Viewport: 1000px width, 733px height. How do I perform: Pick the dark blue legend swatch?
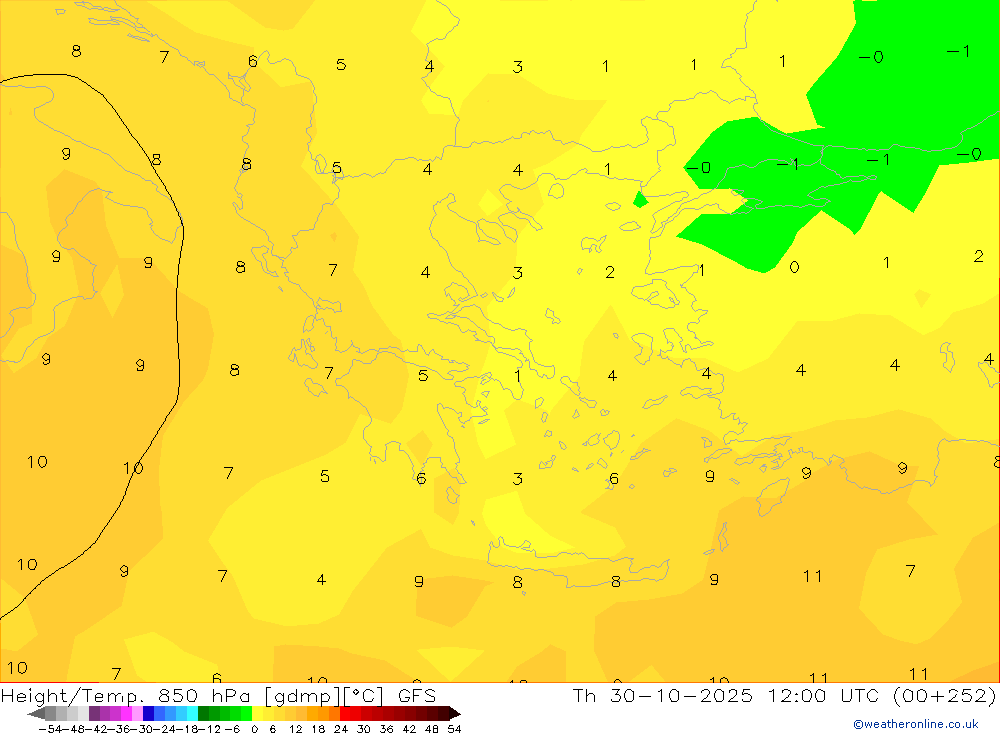148,713
